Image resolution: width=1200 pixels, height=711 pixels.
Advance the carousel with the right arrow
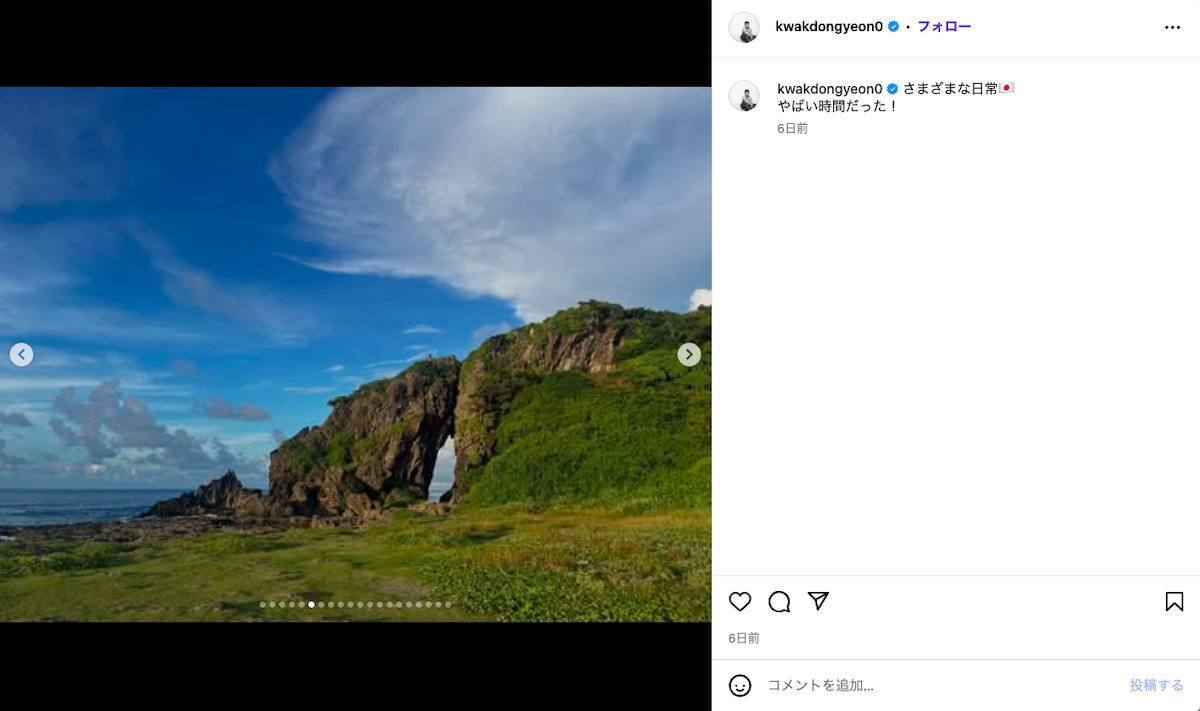point(688,354)
